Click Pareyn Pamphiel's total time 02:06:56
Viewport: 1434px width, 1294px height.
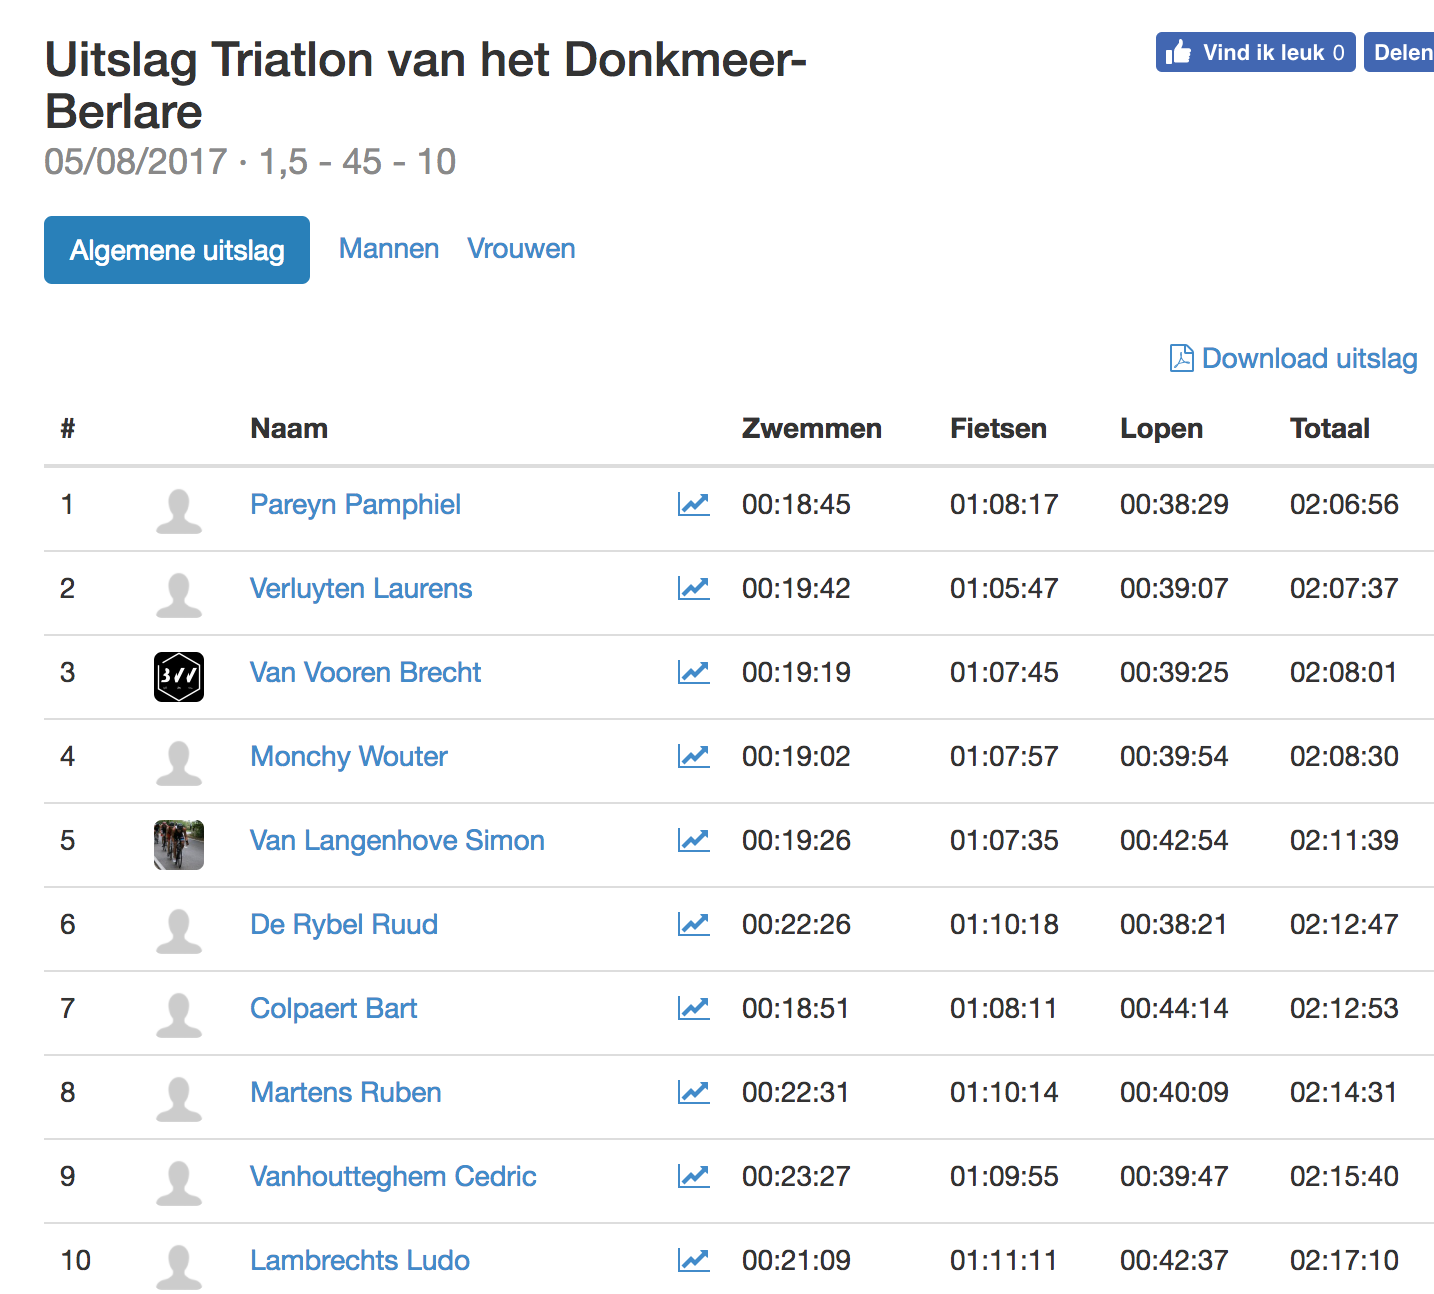1344,504
